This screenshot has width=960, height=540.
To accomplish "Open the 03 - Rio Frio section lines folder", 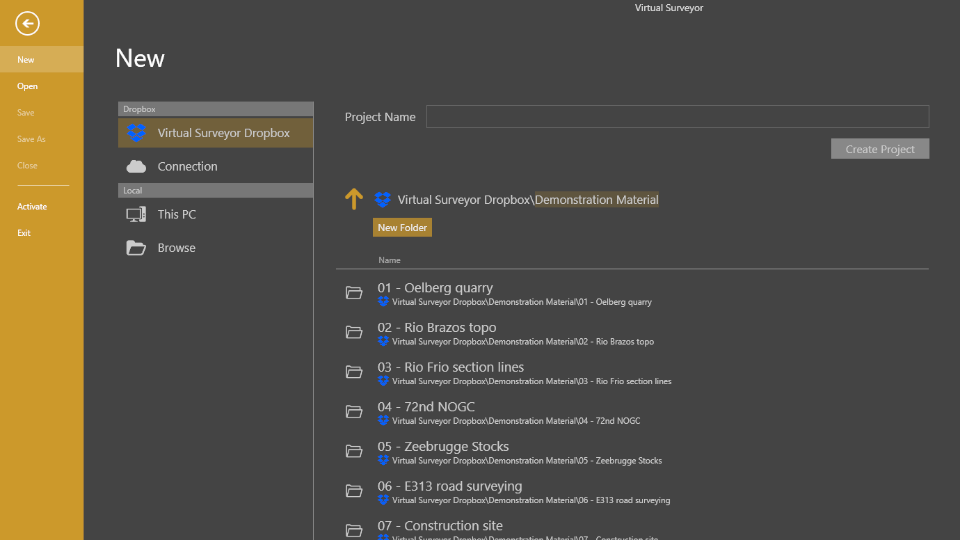I will pos(451,367).
